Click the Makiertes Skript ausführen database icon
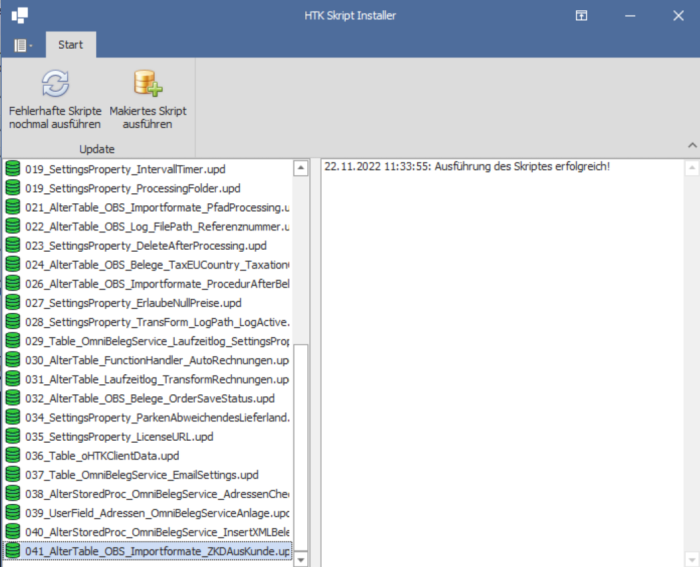700x567 pixels. (148, 83)
